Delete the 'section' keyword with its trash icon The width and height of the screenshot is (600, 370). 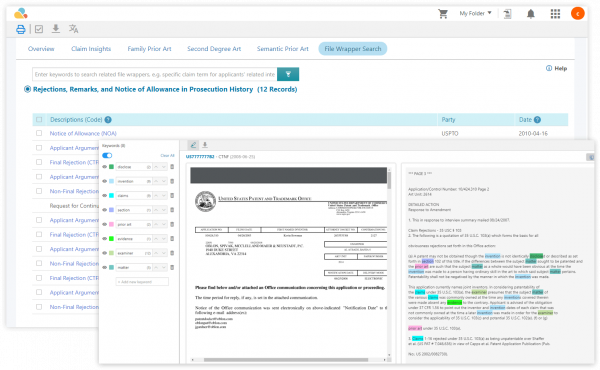click(x=172, y=210)
